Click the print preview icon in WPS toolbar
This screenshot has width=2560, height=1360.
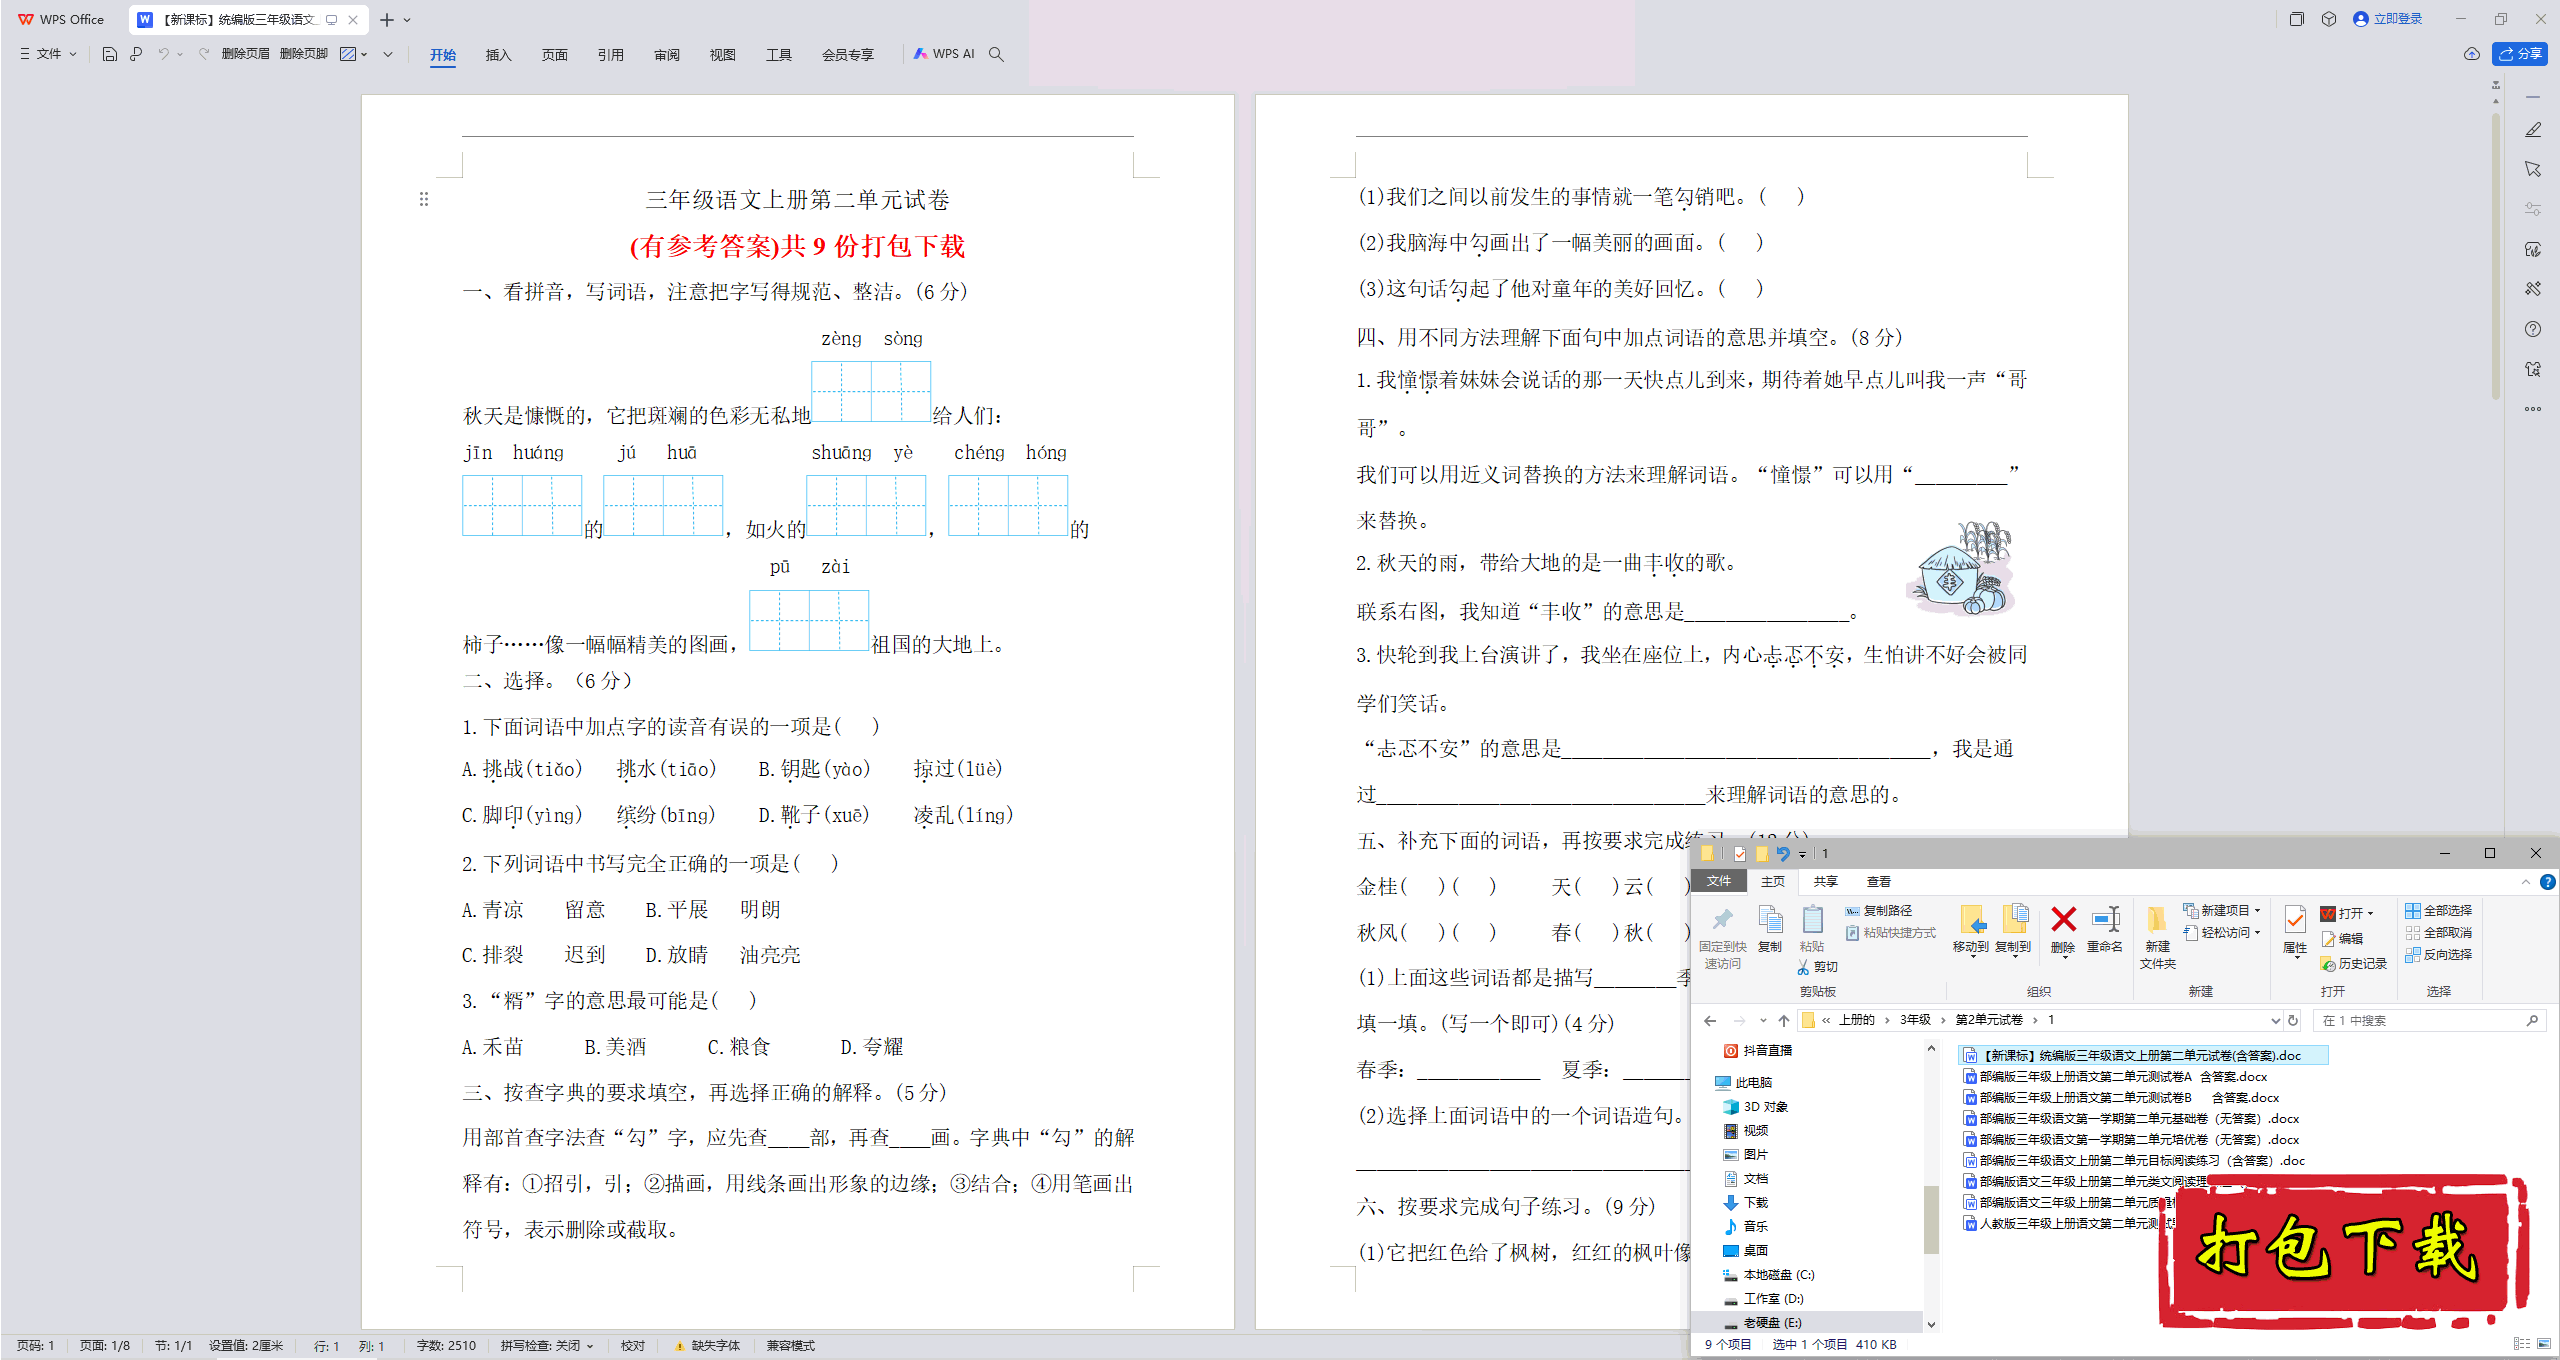tap(136, 54)
